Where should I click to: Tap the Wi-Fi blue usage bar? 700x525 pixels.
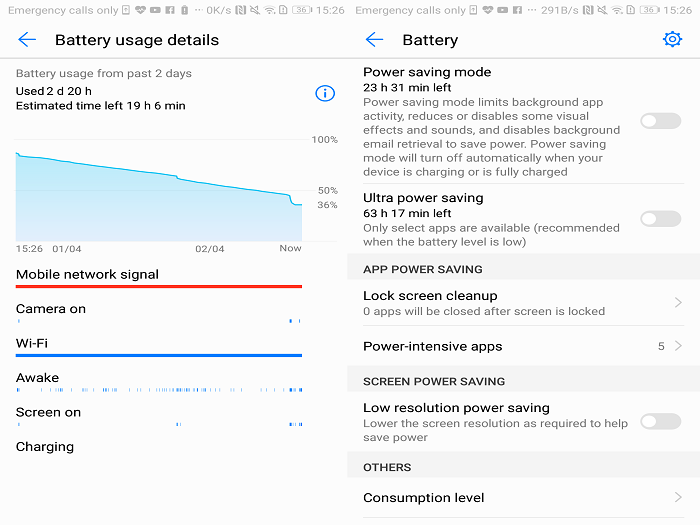click(x=159, y=355)
